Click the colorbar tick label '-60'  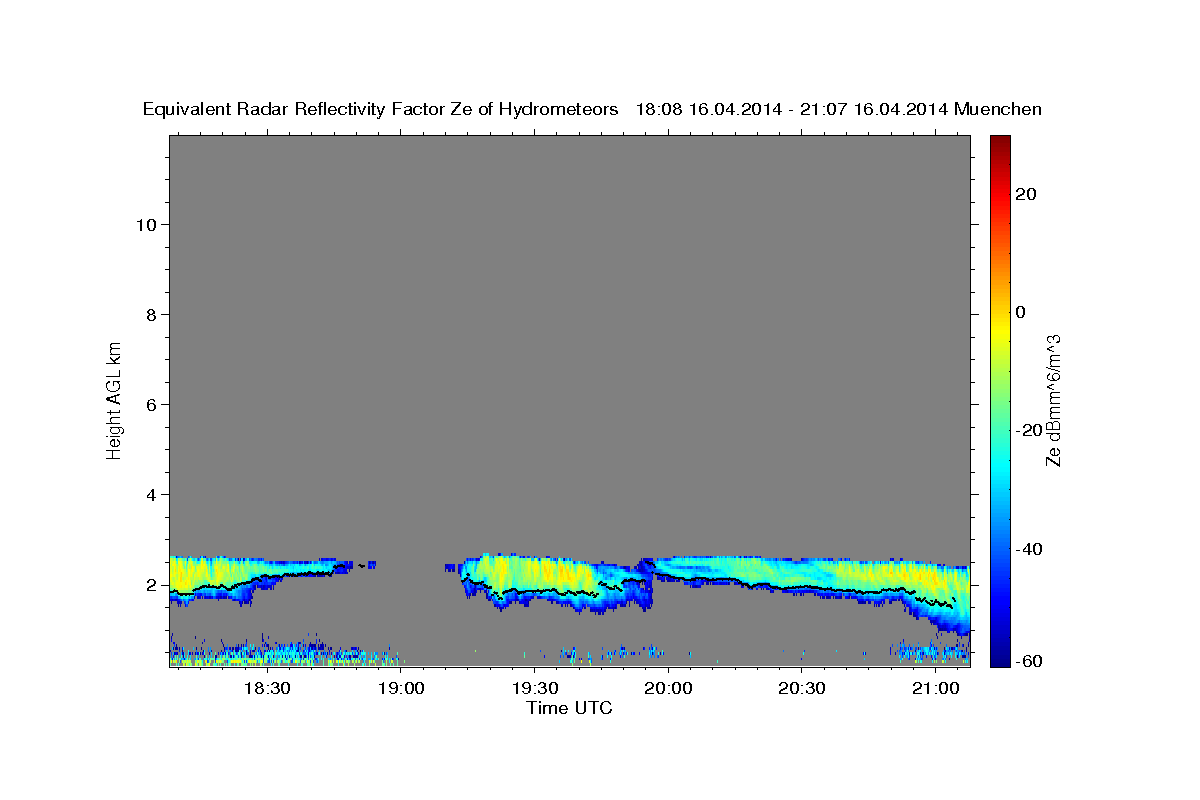coord(1029,660)
